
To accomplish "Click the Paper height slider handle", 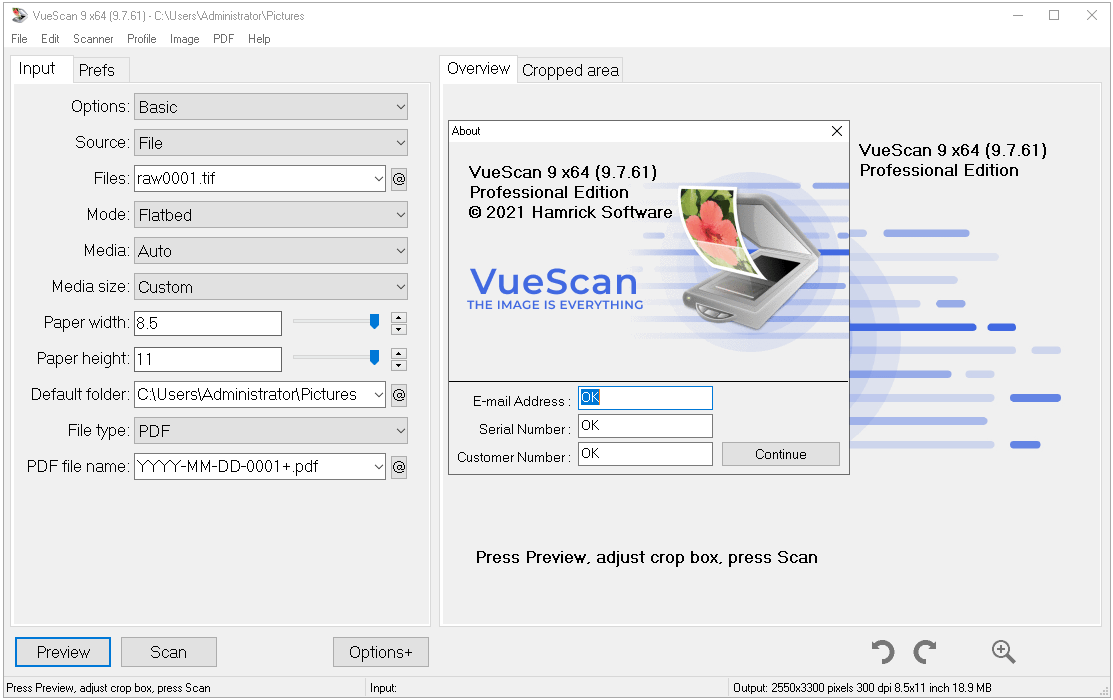I will 374,358.
